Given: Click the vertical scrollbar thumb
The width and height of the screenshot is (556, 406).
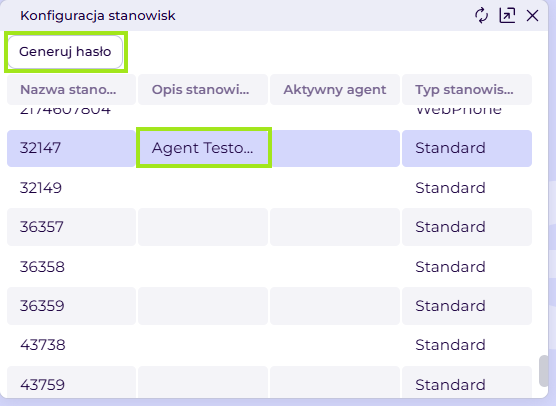Looking at the screenshot, I should click(543, 371).
